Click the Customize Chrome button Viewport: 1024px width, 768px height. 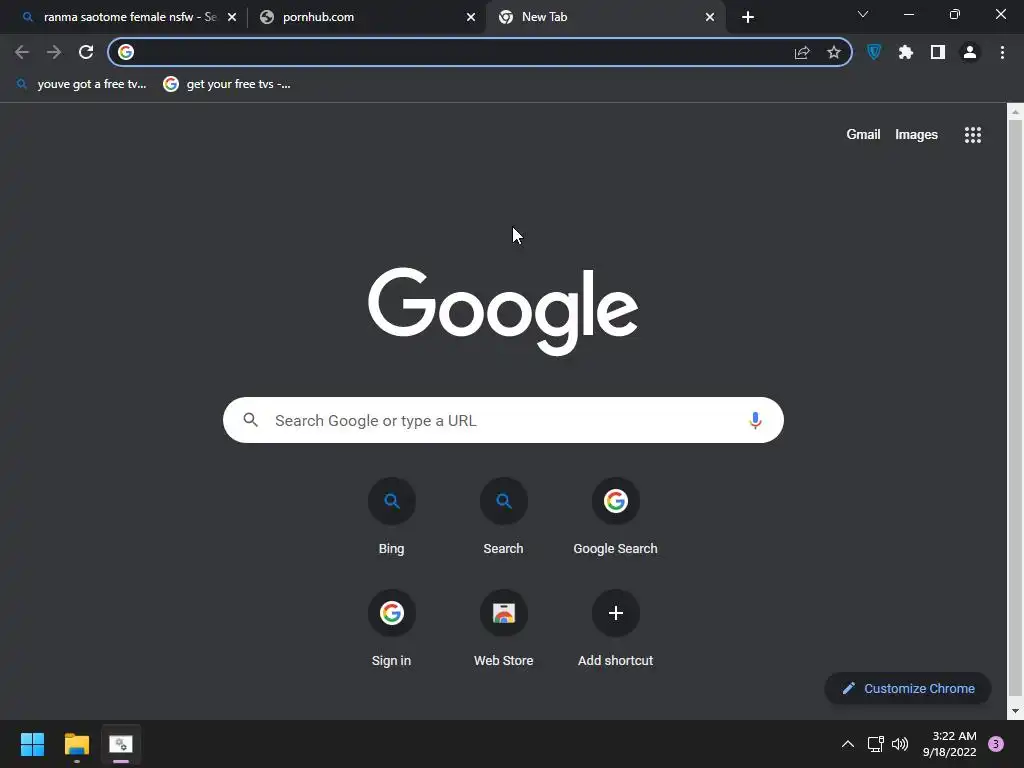pos(908,688)
